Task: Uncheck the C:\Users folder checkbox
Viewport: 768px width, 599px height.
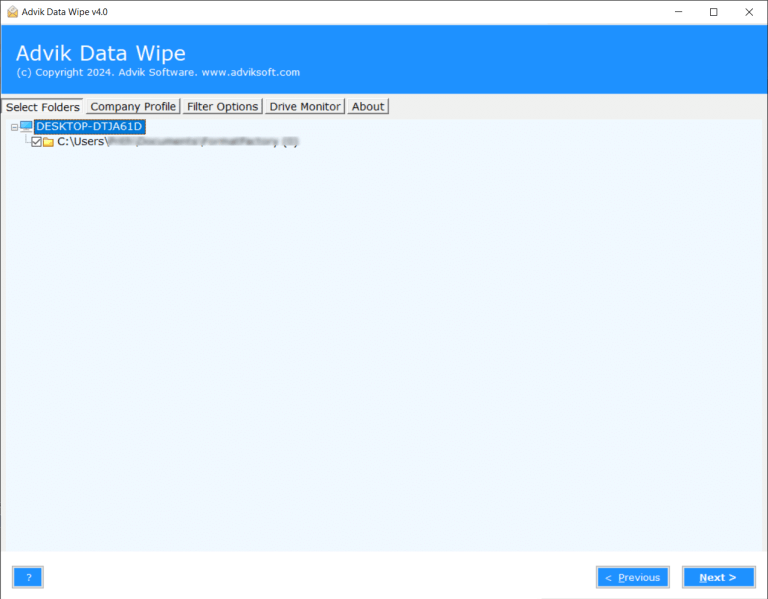Action: tap(36, 142)
